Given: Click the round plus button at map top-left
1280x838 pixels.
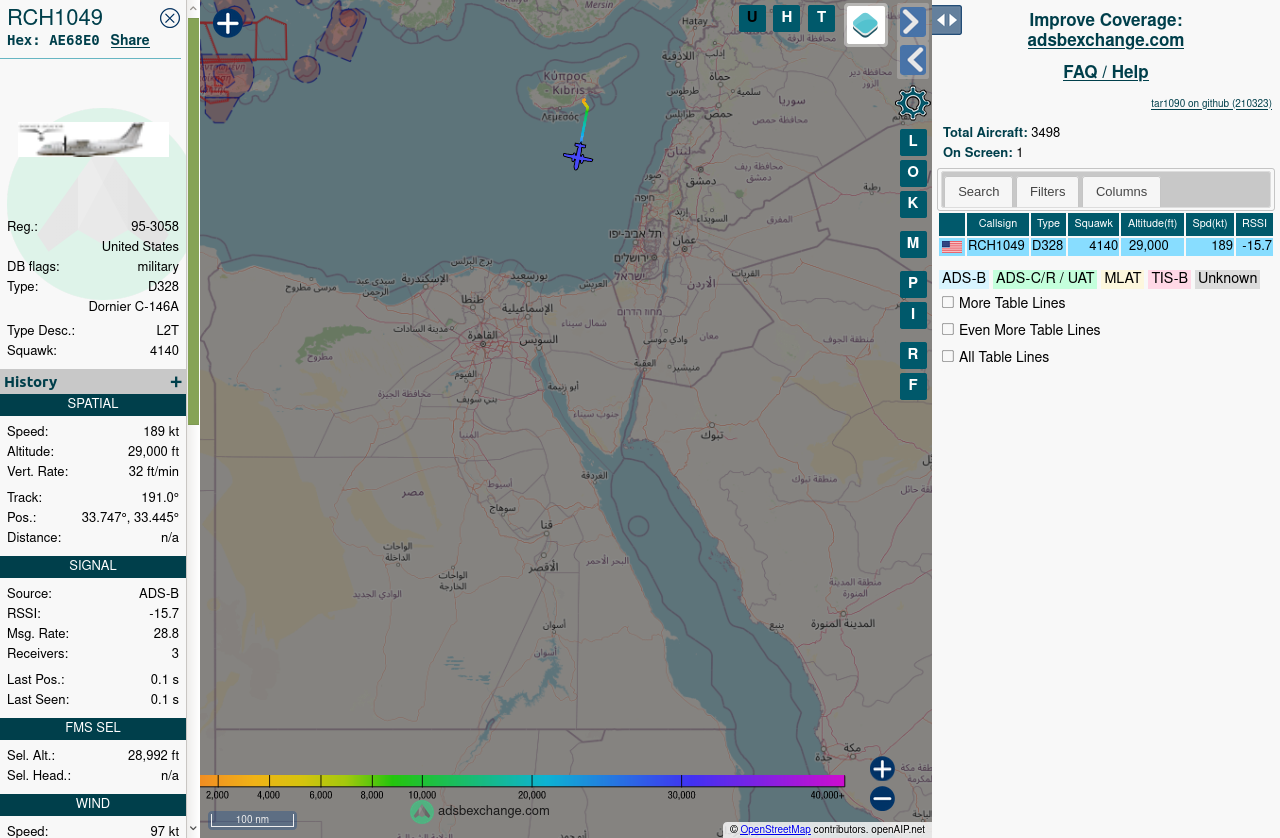Looking at the screenshot, I should coord(228,22).
